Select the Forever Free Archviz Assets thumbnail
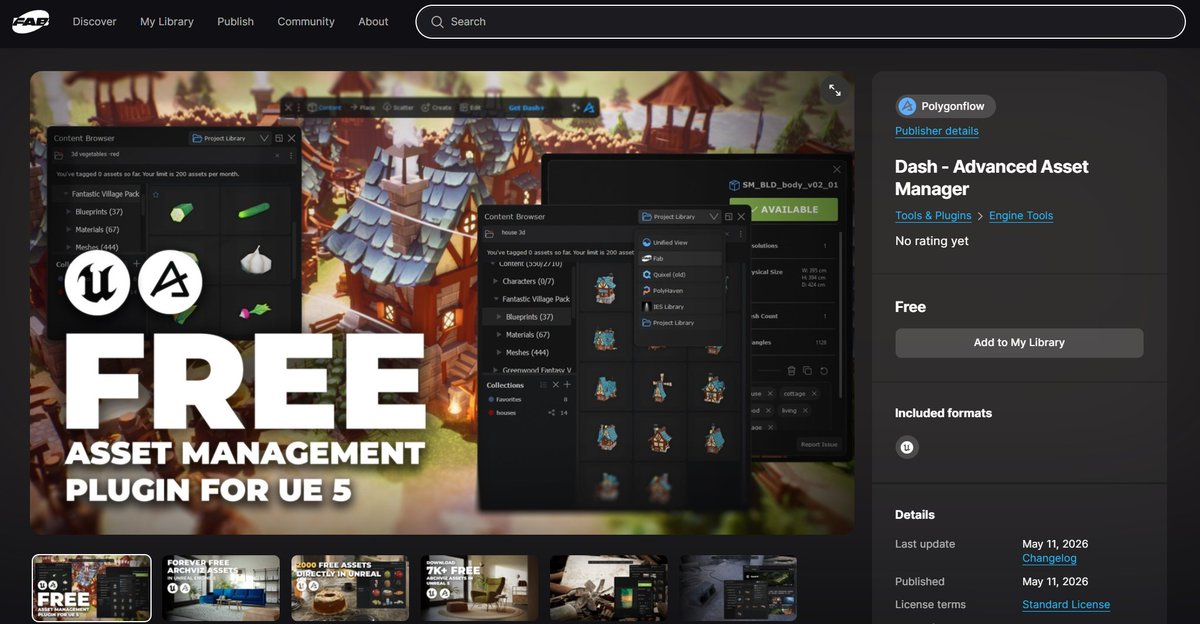 point(221,589)
